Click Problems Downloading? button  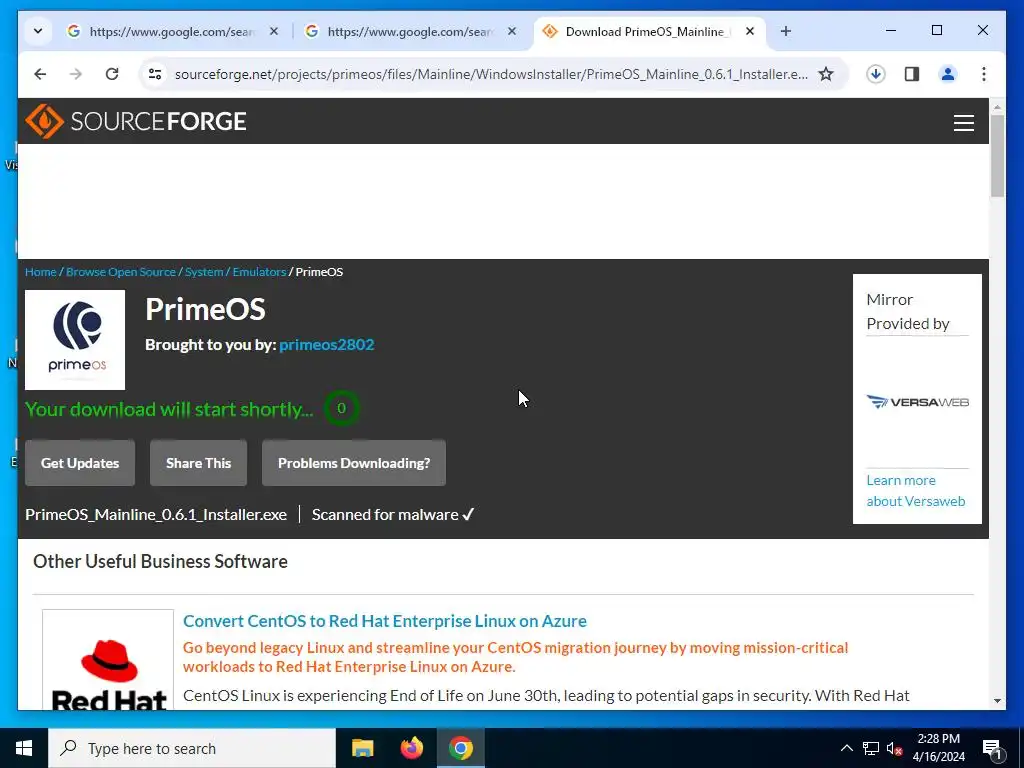tap(354, 463)
